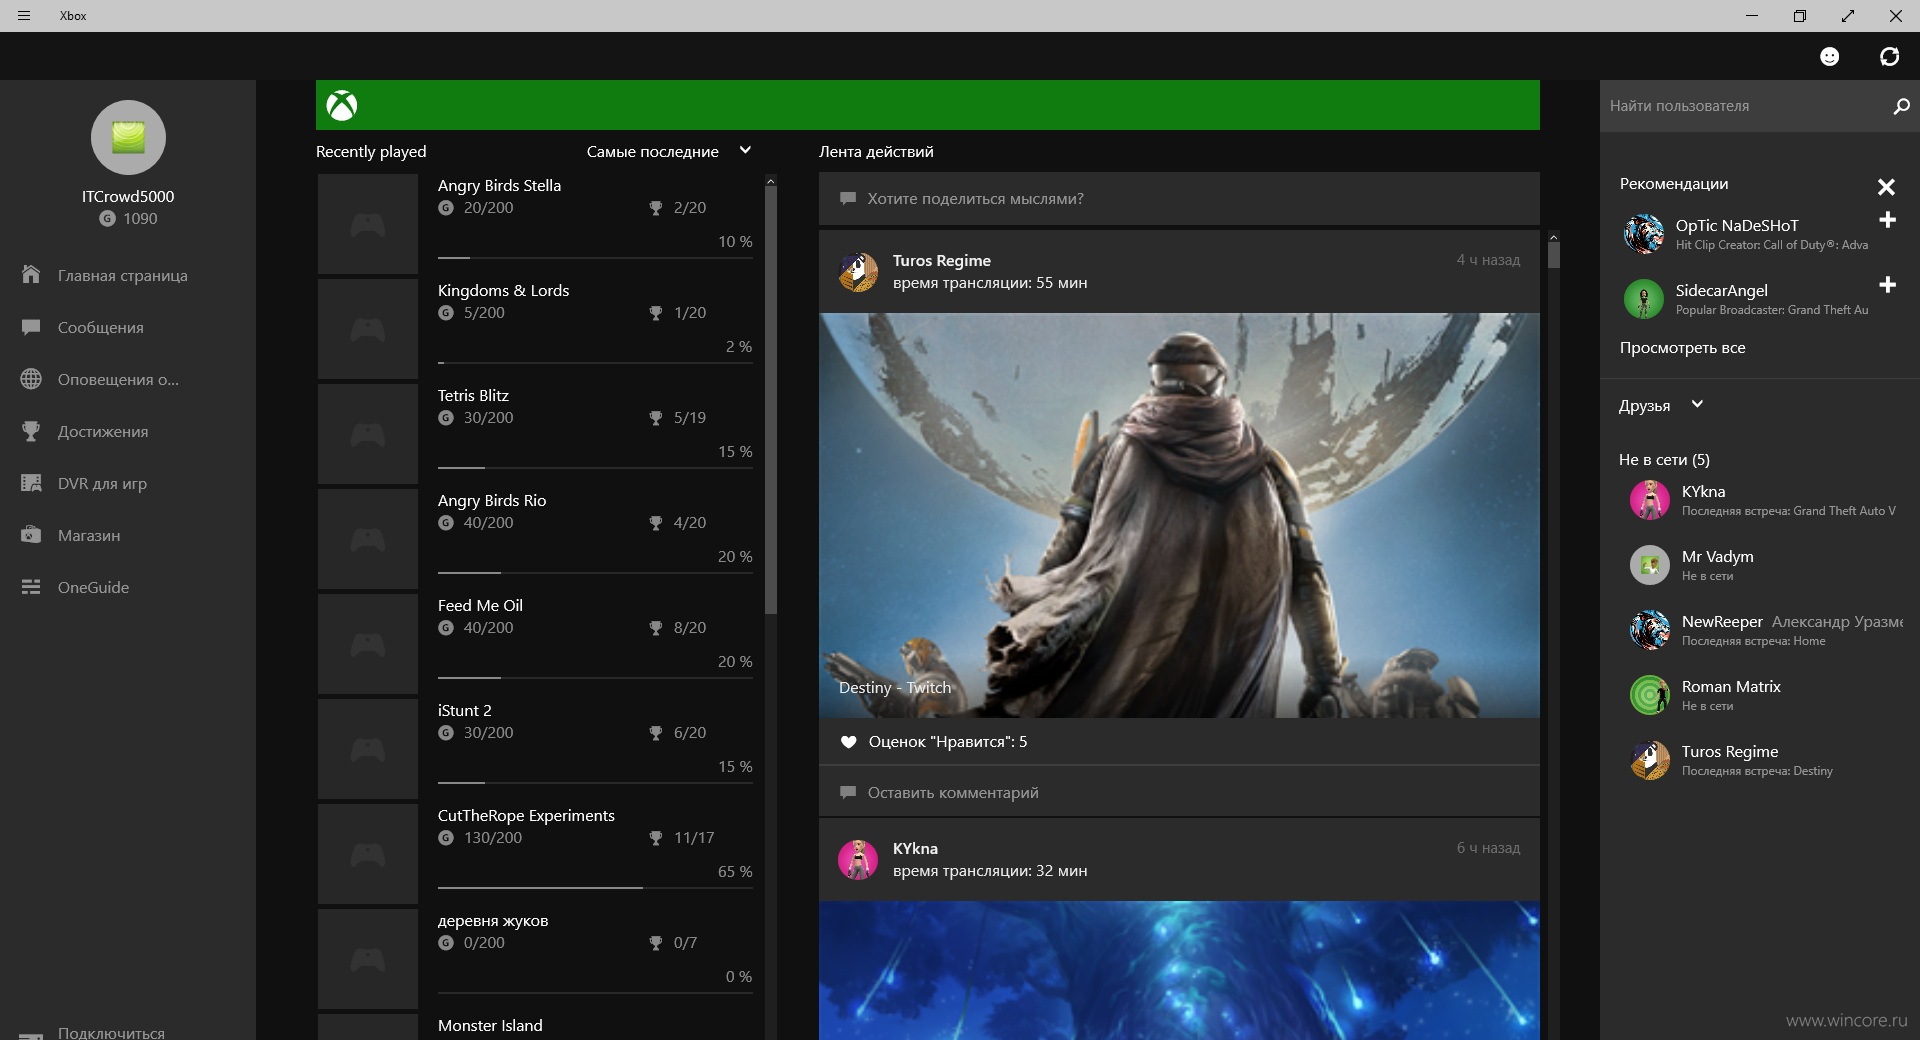This screenshot has height=1040, width=1920.
Task: Add SidecarAngel with the plus icon
Action: [x=1887, y=285]
